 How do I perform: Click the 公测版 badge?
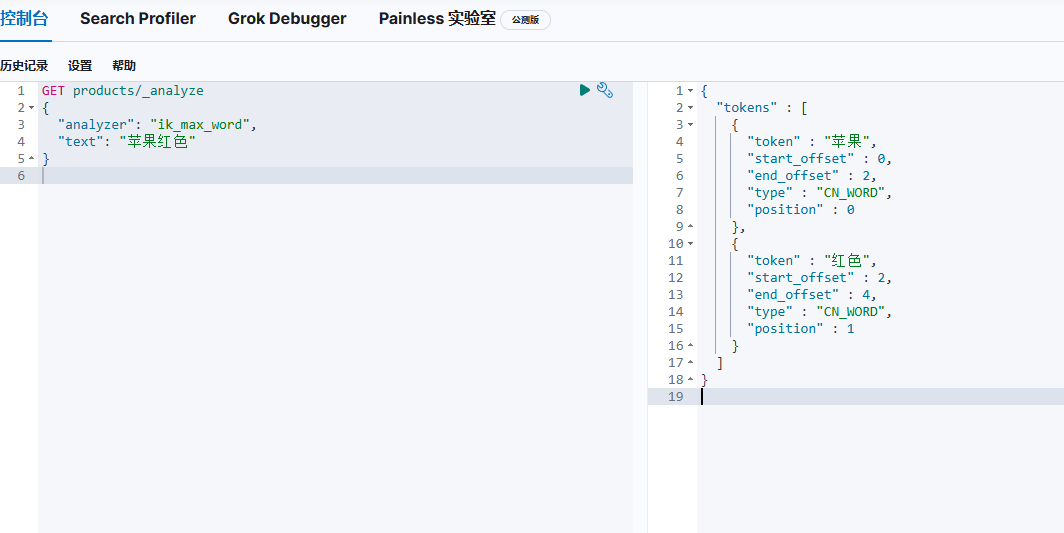point(525,20)
